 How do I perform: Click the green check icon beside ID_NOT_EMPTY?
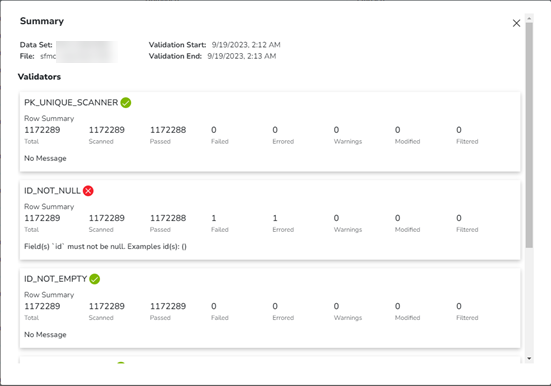(x=95, y=279)
